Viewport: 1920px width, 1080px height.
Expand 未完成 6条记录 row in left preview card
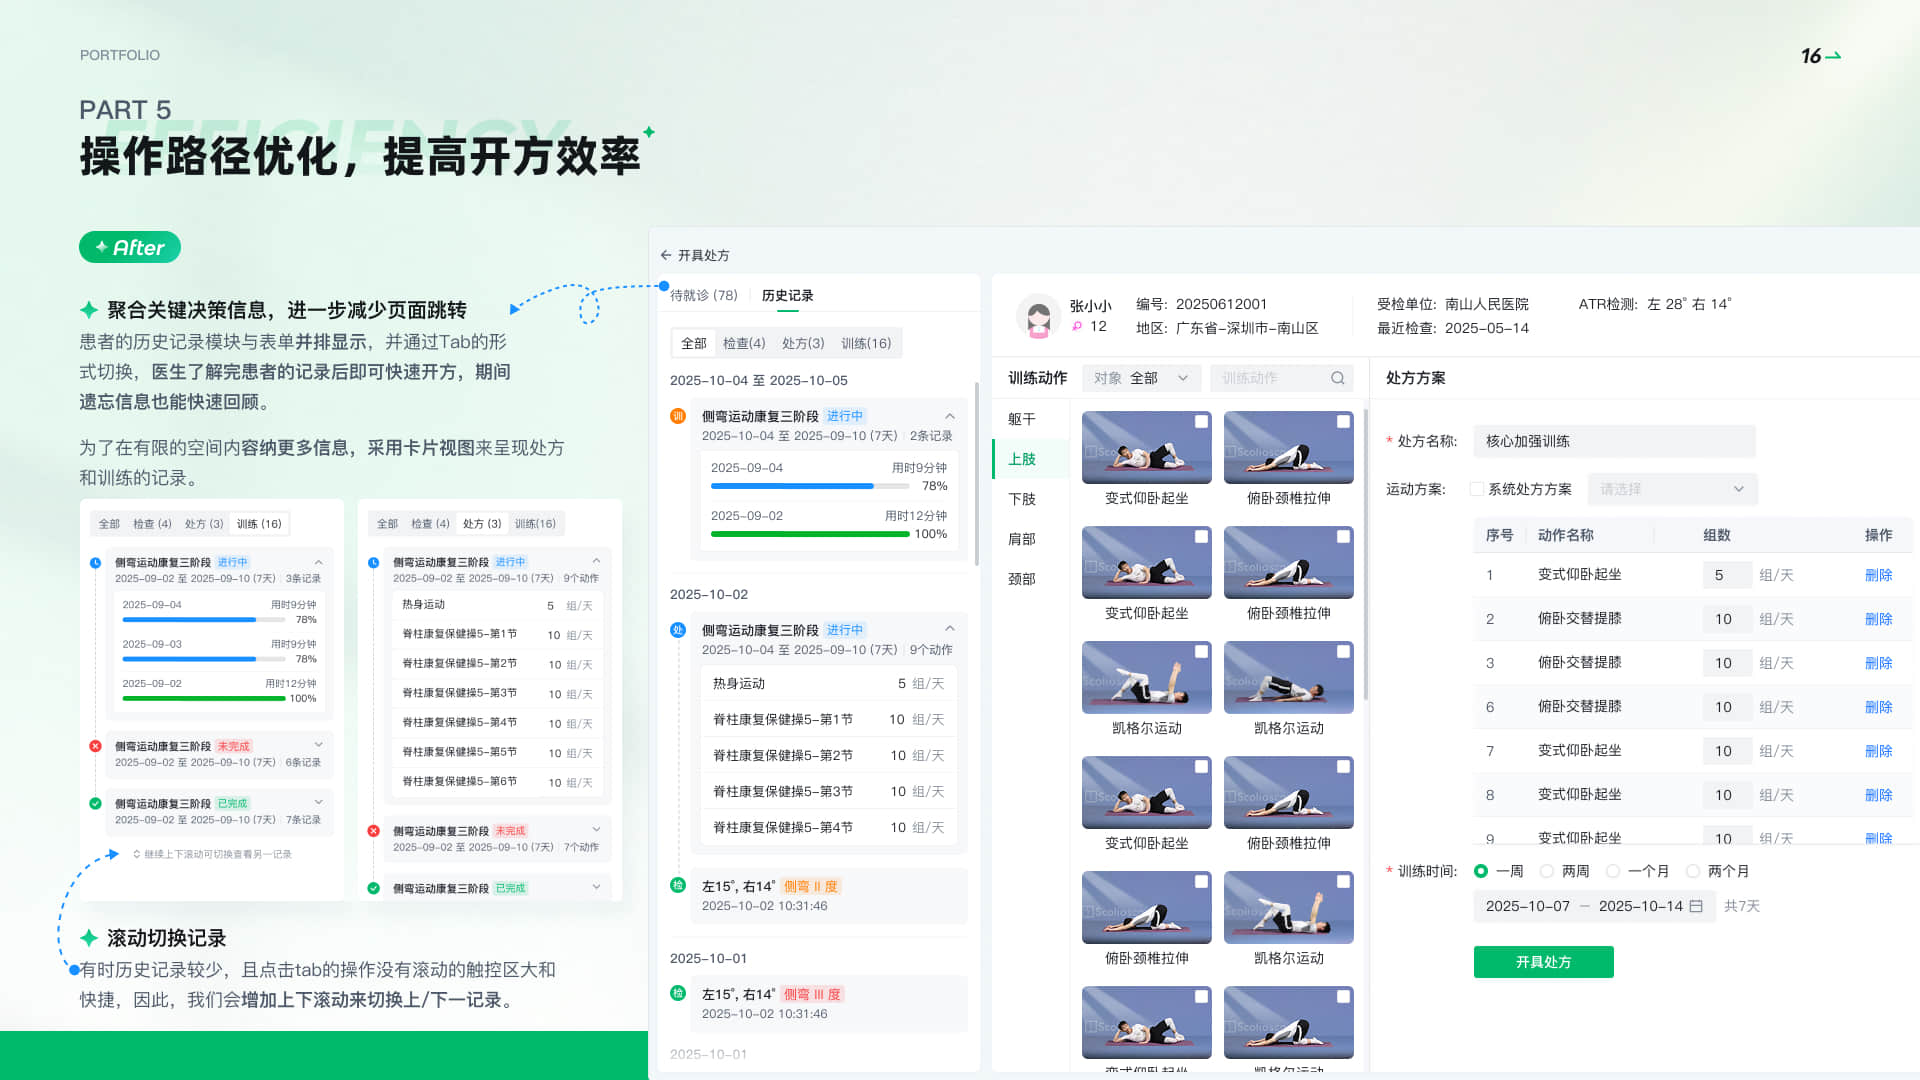(319, 745)
